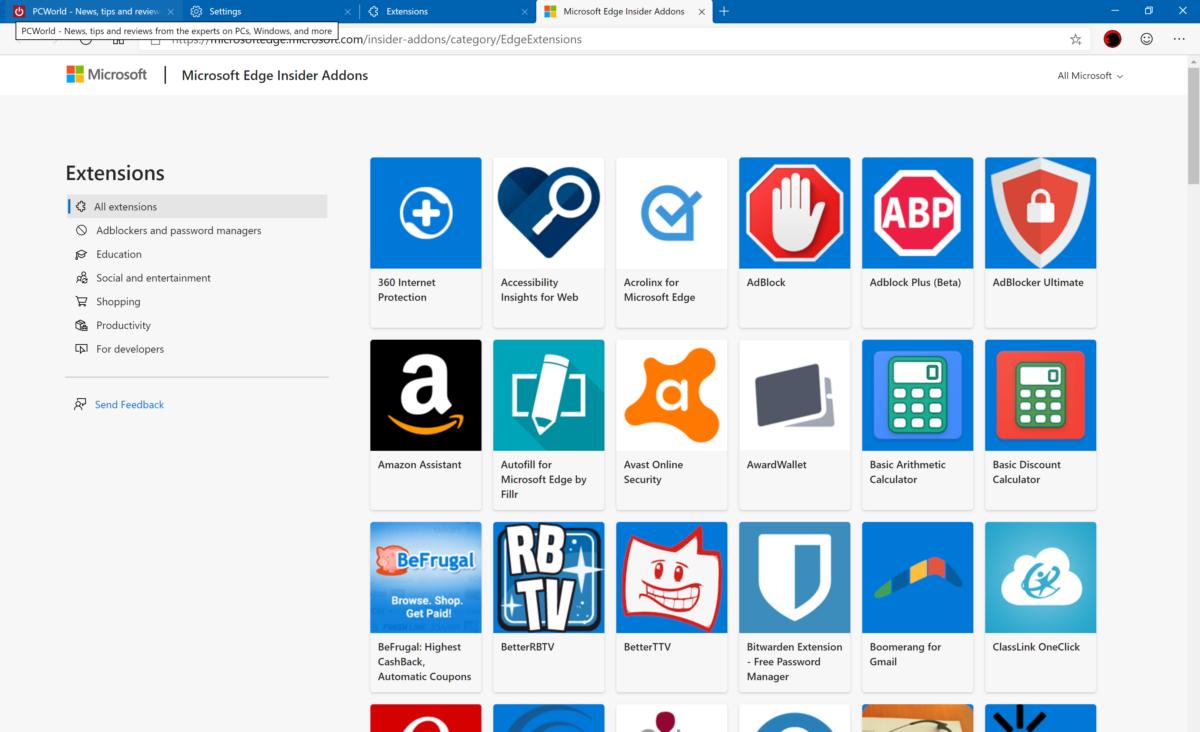Screen dimensions: 1200x732
Task: Click the 'Boomerang for Gmail' title text
Action: (905, 654)
